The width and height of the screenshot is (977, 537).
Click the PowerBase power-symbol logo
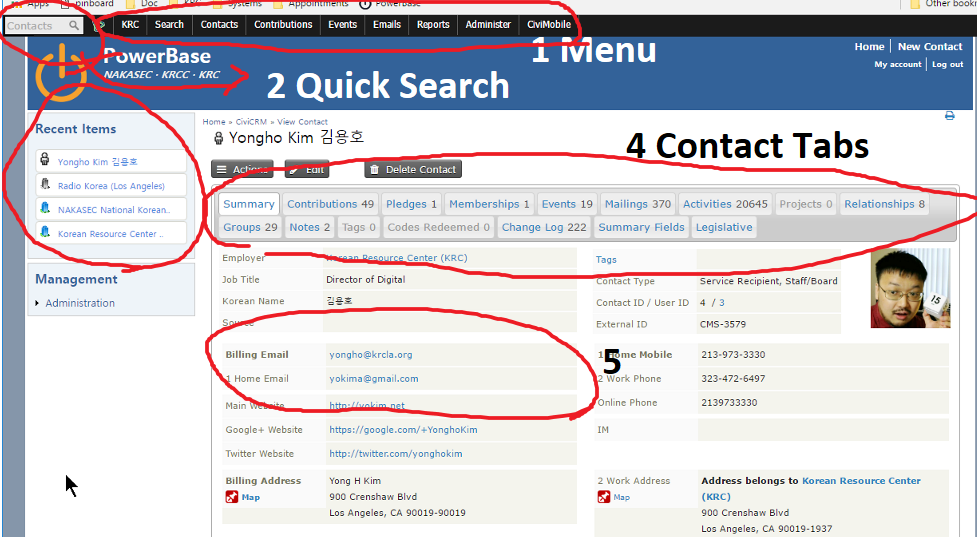point(60,72)
